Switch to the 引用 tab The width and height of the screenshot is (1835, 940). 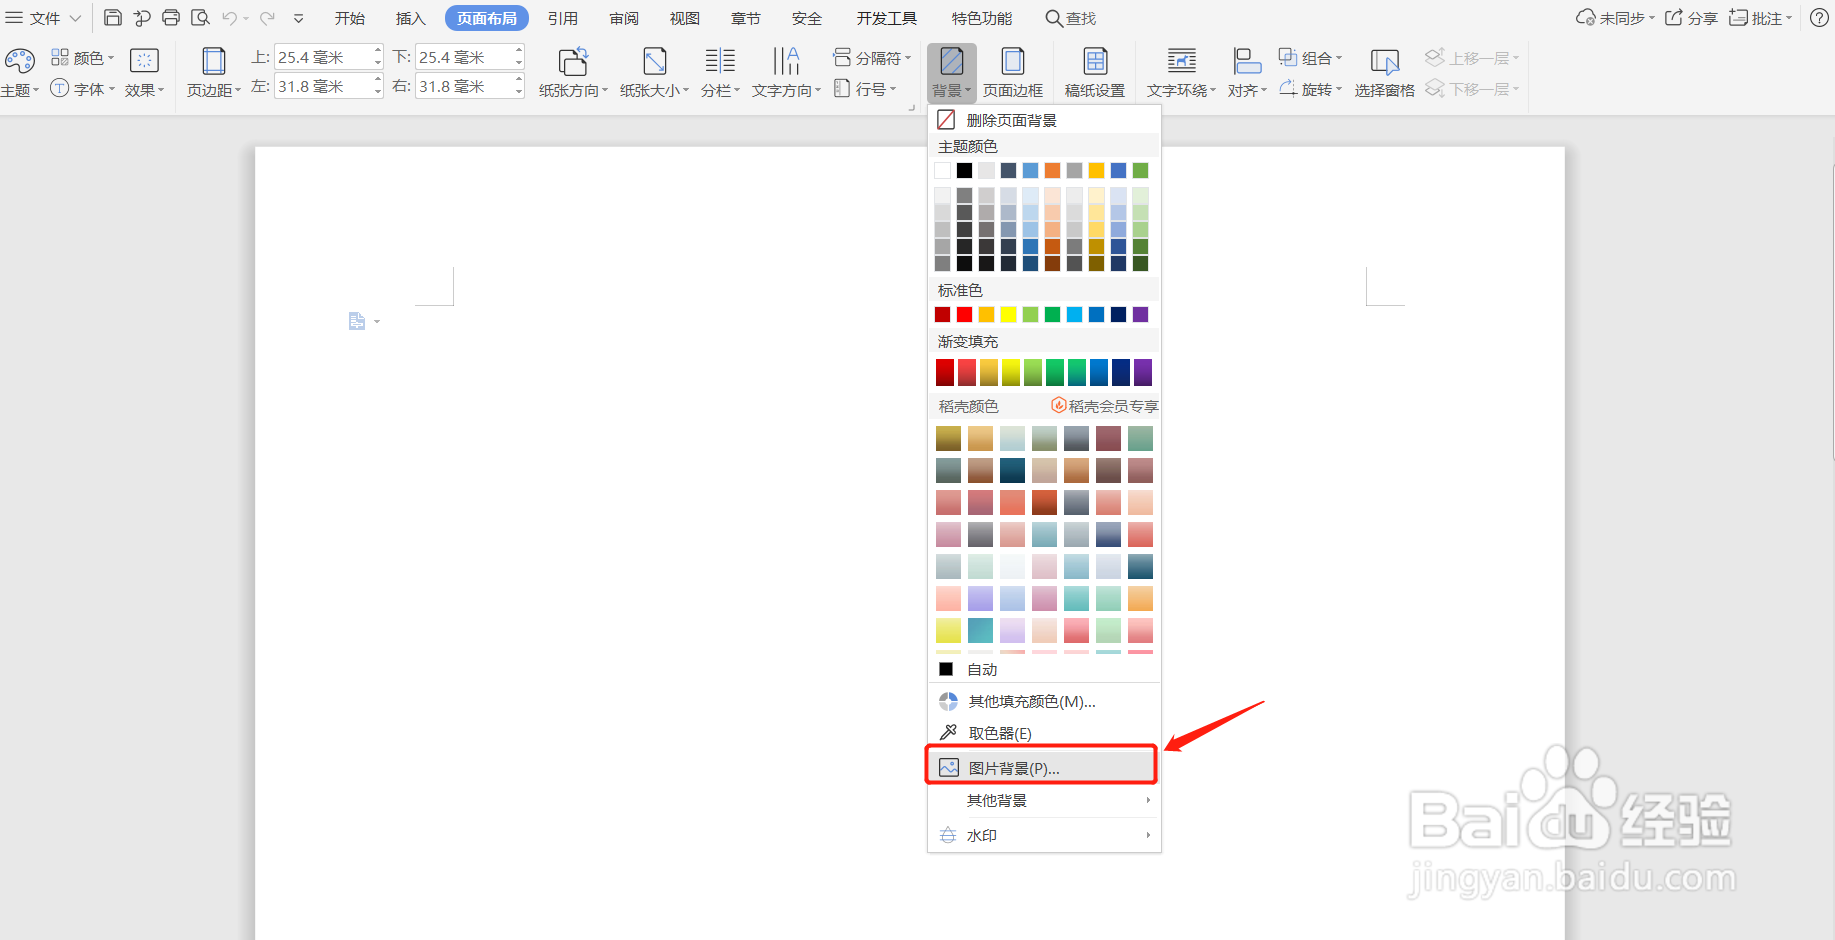(x=563, y=18)
